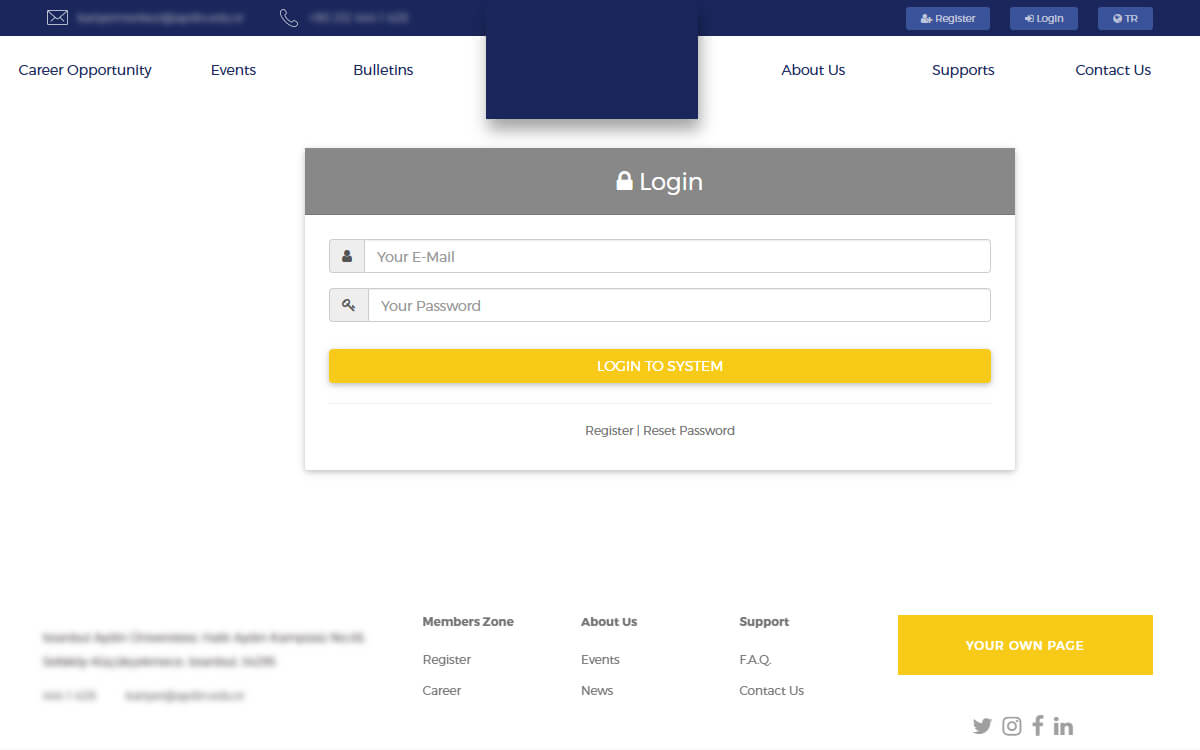Click the key icon beside the password field

click(x=349, y=305)
